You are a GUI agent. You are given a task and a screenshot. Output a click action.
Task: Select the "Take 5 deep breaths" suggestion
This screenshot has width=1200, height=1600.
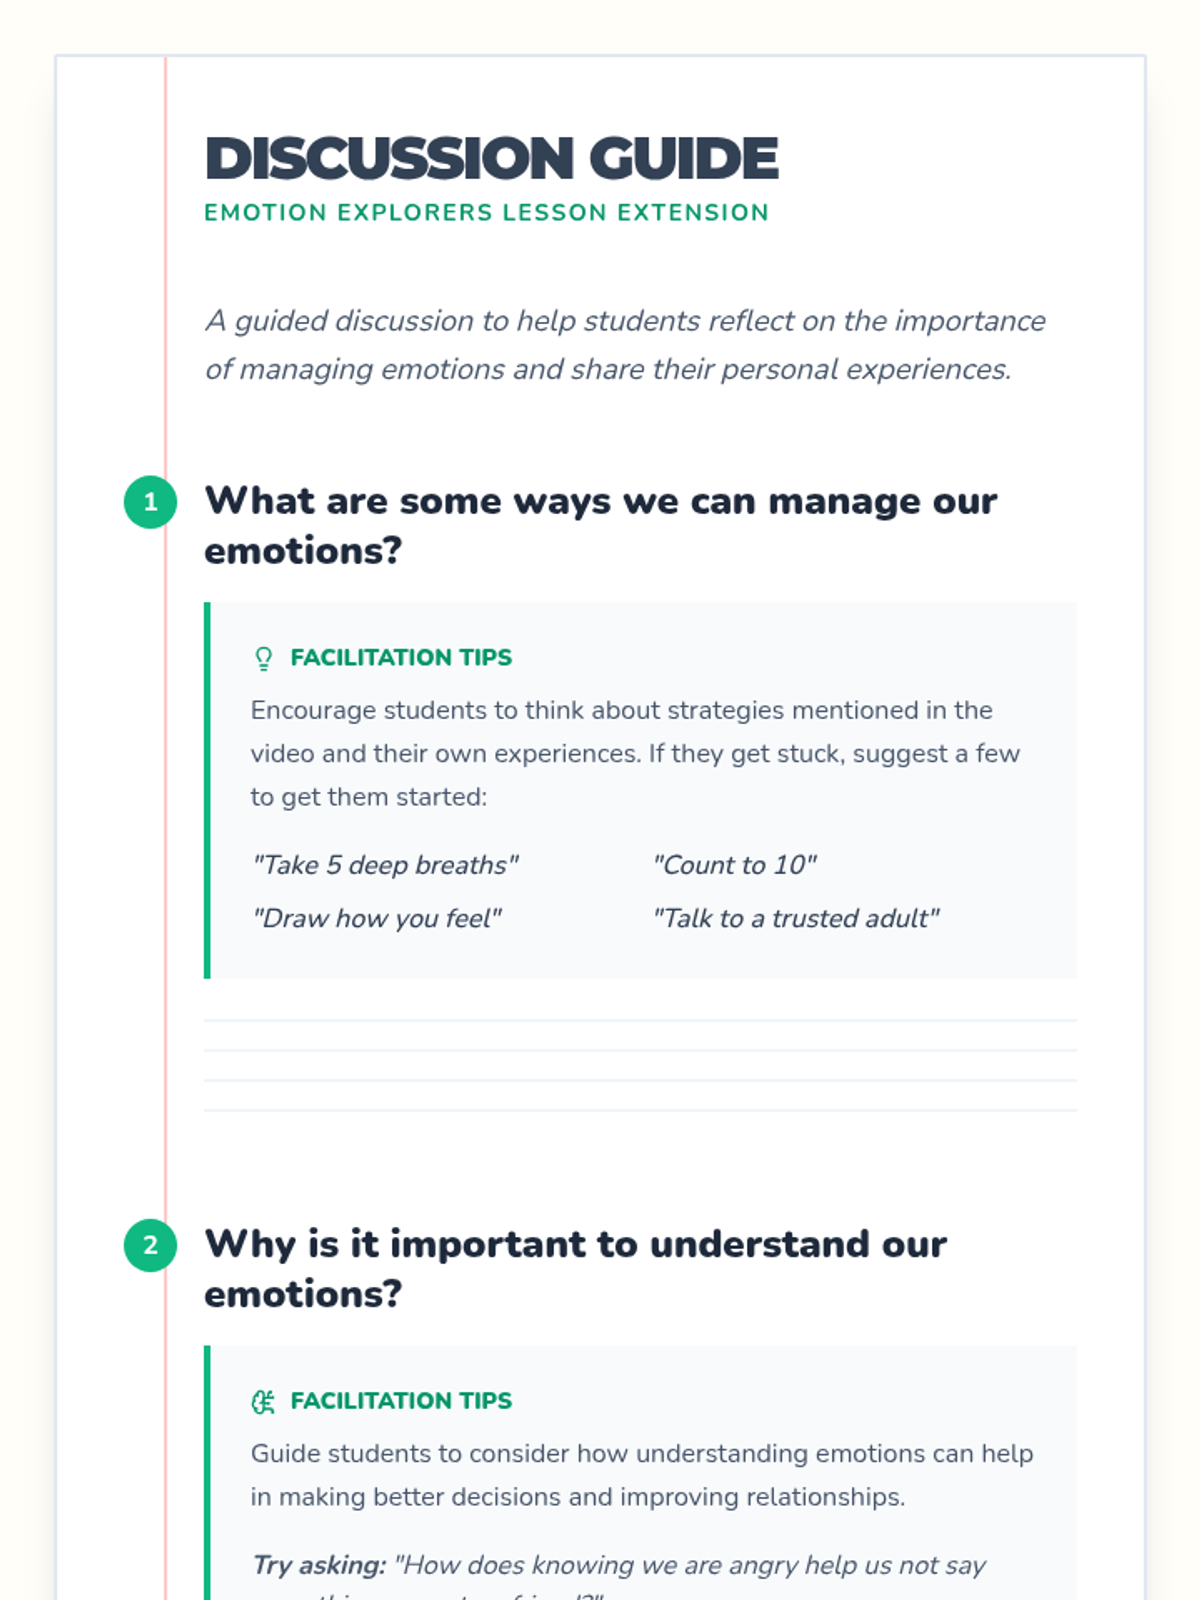[385, 865]
